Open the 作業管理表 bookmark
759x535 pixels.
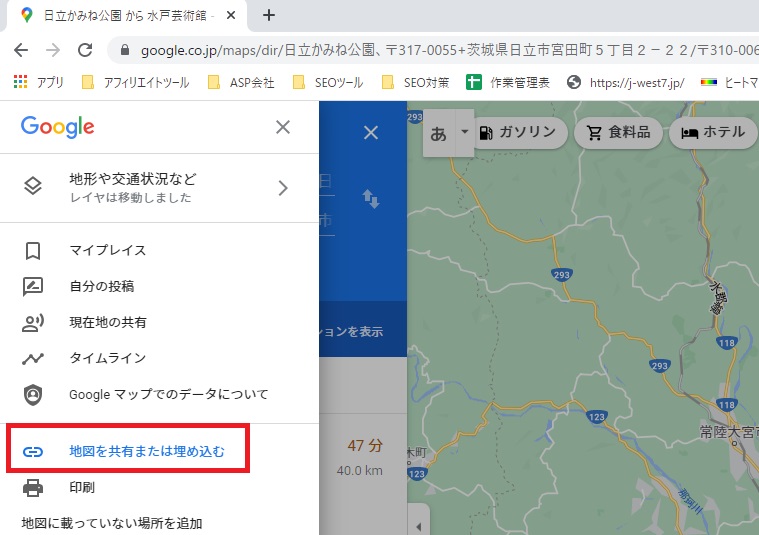point(508,83)
